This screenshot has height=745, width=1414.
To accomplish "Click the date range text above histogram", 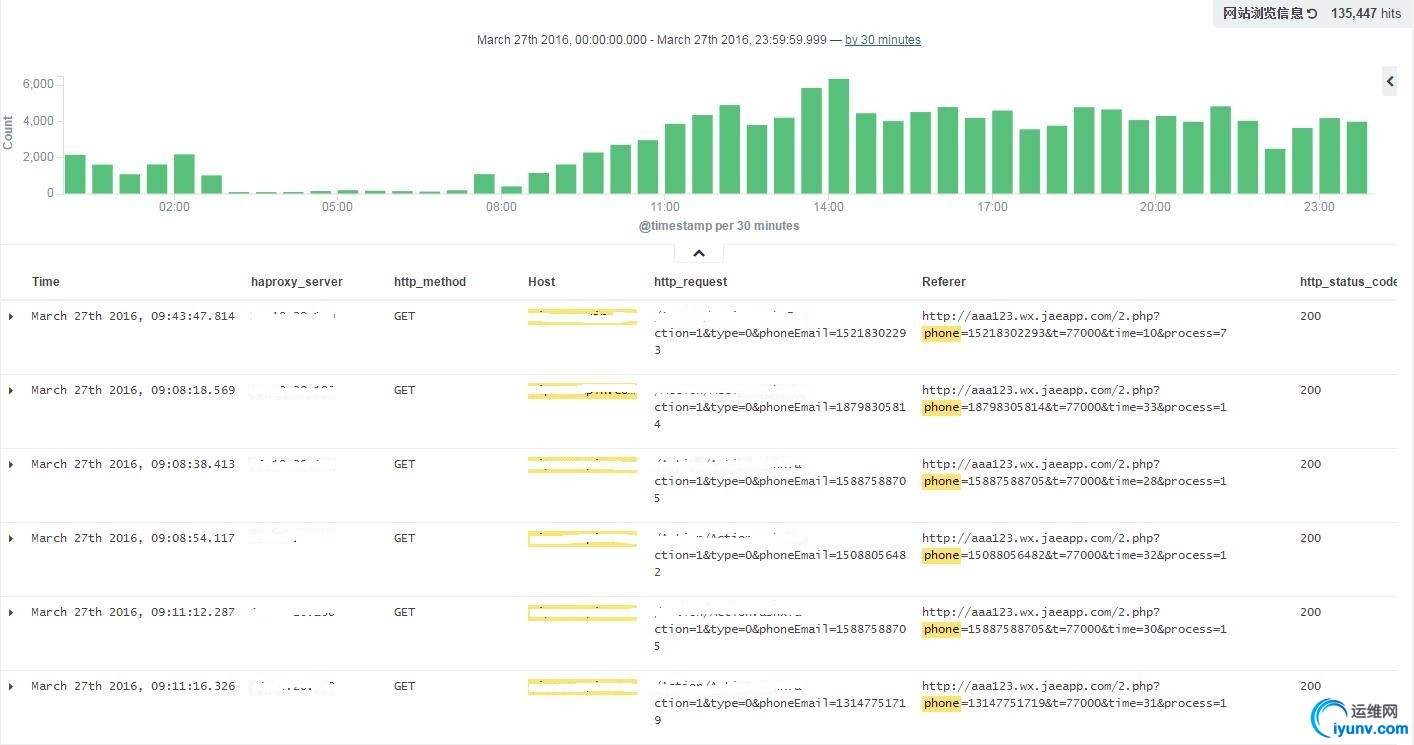I will point(652,40).
